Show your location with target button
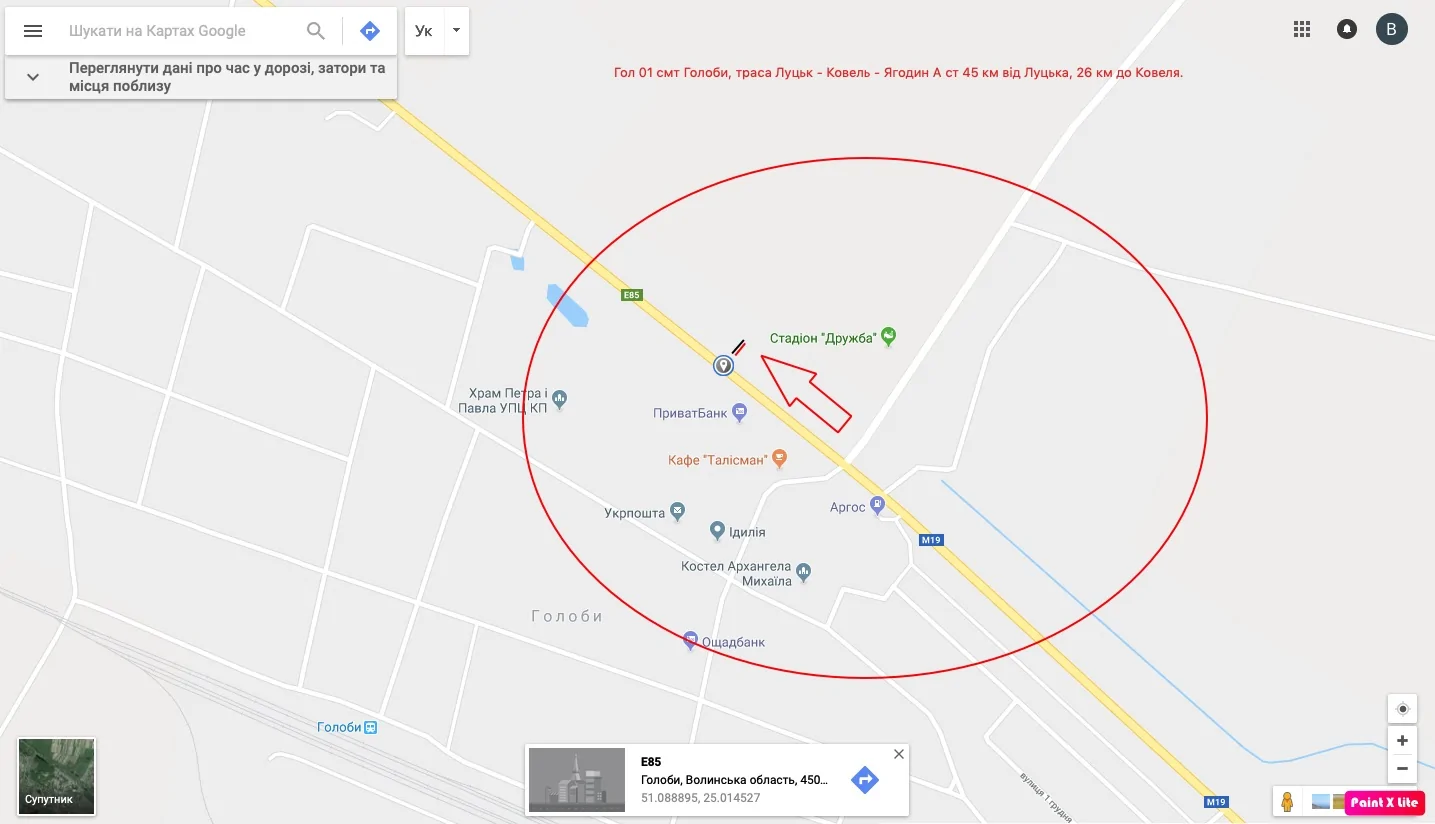1435x824 pixels. click(1402, 709)
